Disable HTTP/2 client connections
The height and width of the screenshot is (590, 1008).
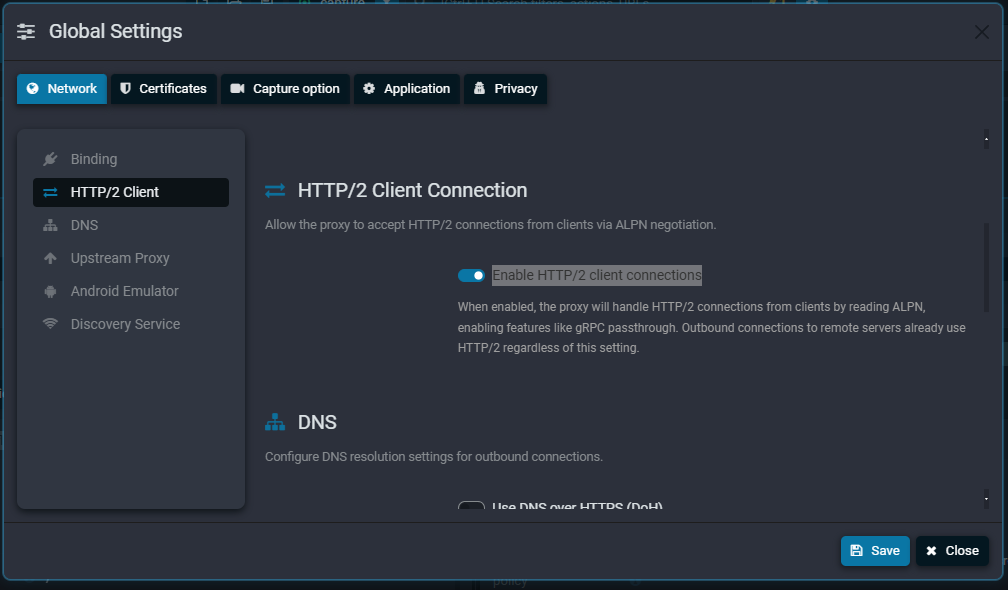pyautogui.click(x=471, y=274)
